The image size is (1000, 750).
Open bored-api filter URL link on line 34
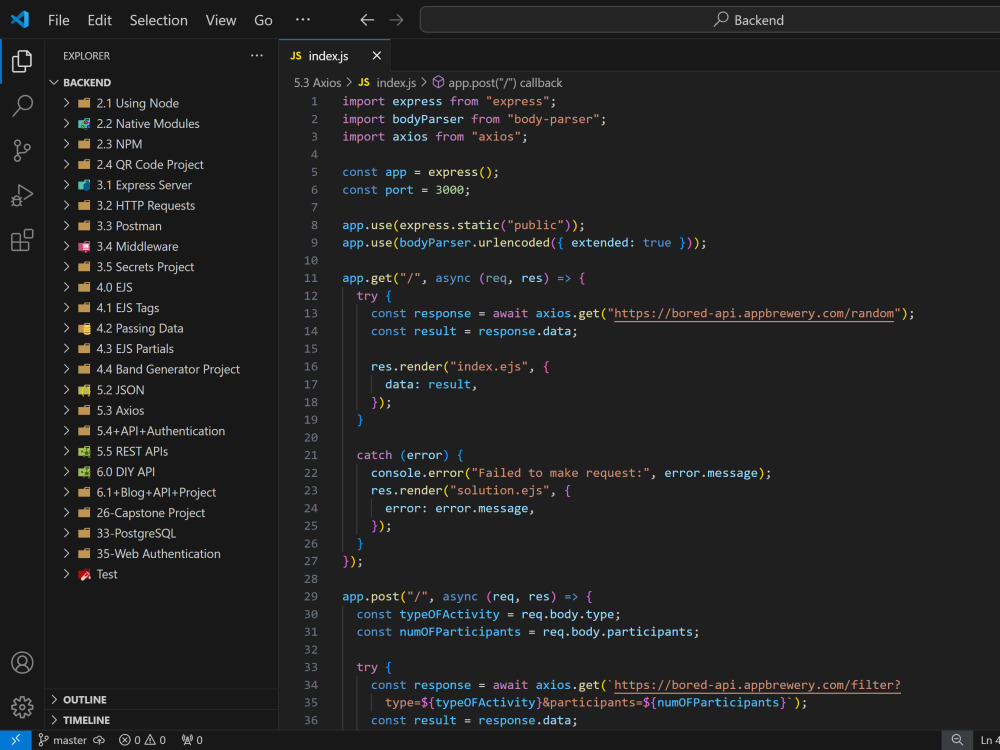tap(757, 685)
